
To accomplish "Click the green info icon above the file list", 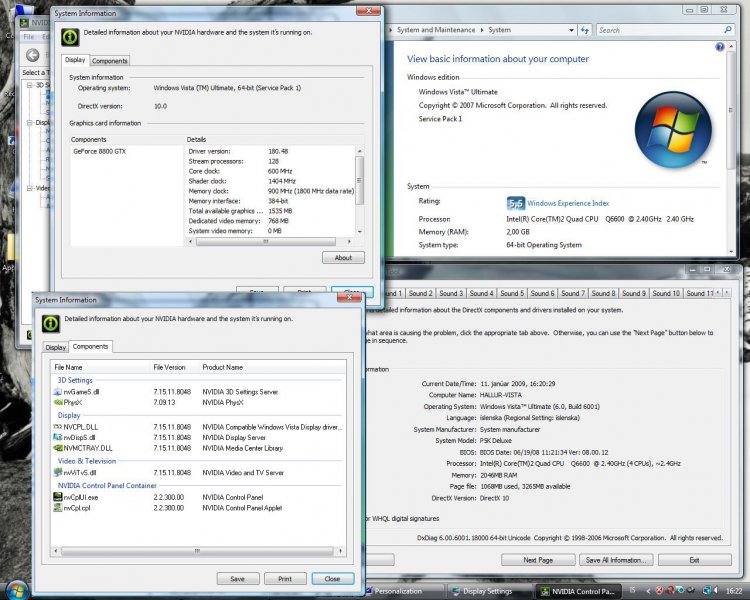I will pos(51,323).
